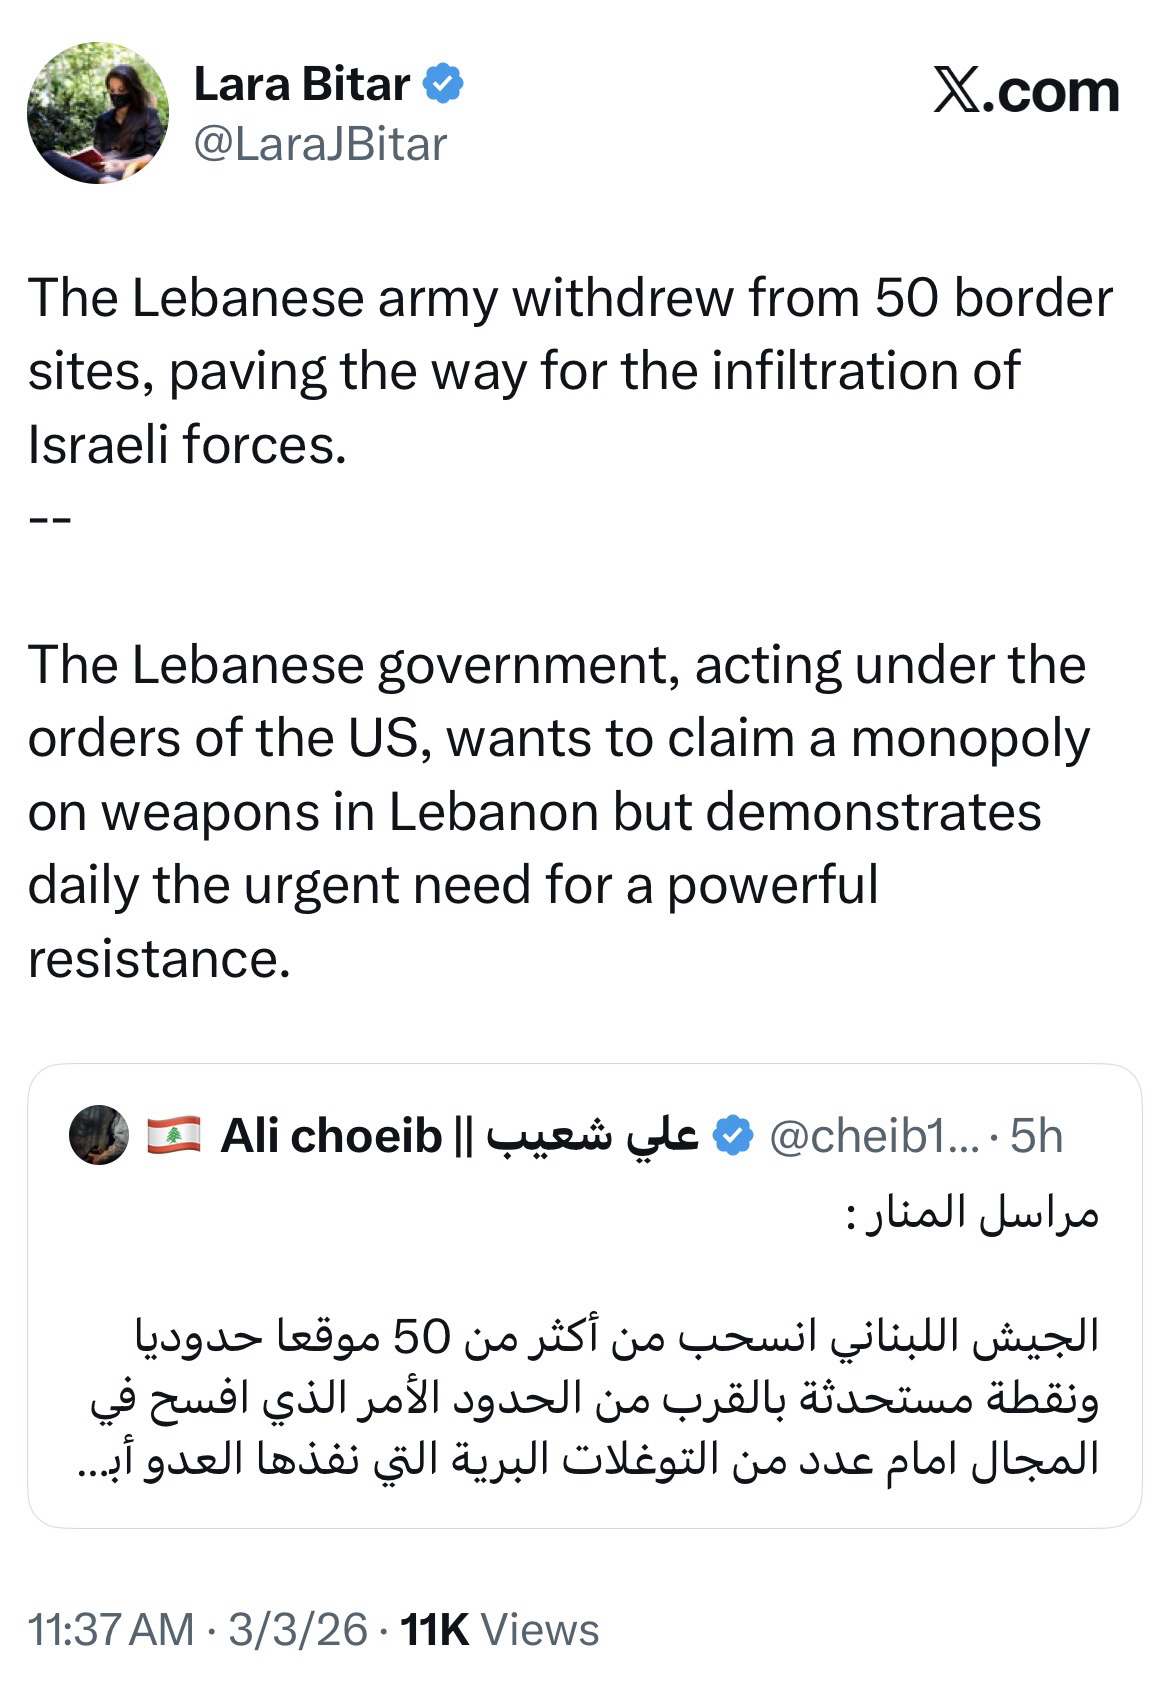Click the 3/3/26 post date
1170x1687 pixels.
[298, 1629]
